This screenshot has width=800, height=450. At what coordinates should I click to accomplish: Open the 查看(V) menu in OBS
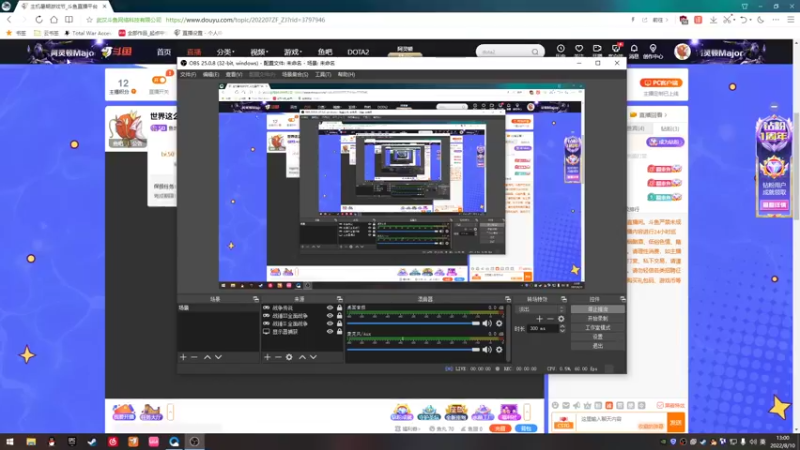point(234,74)
